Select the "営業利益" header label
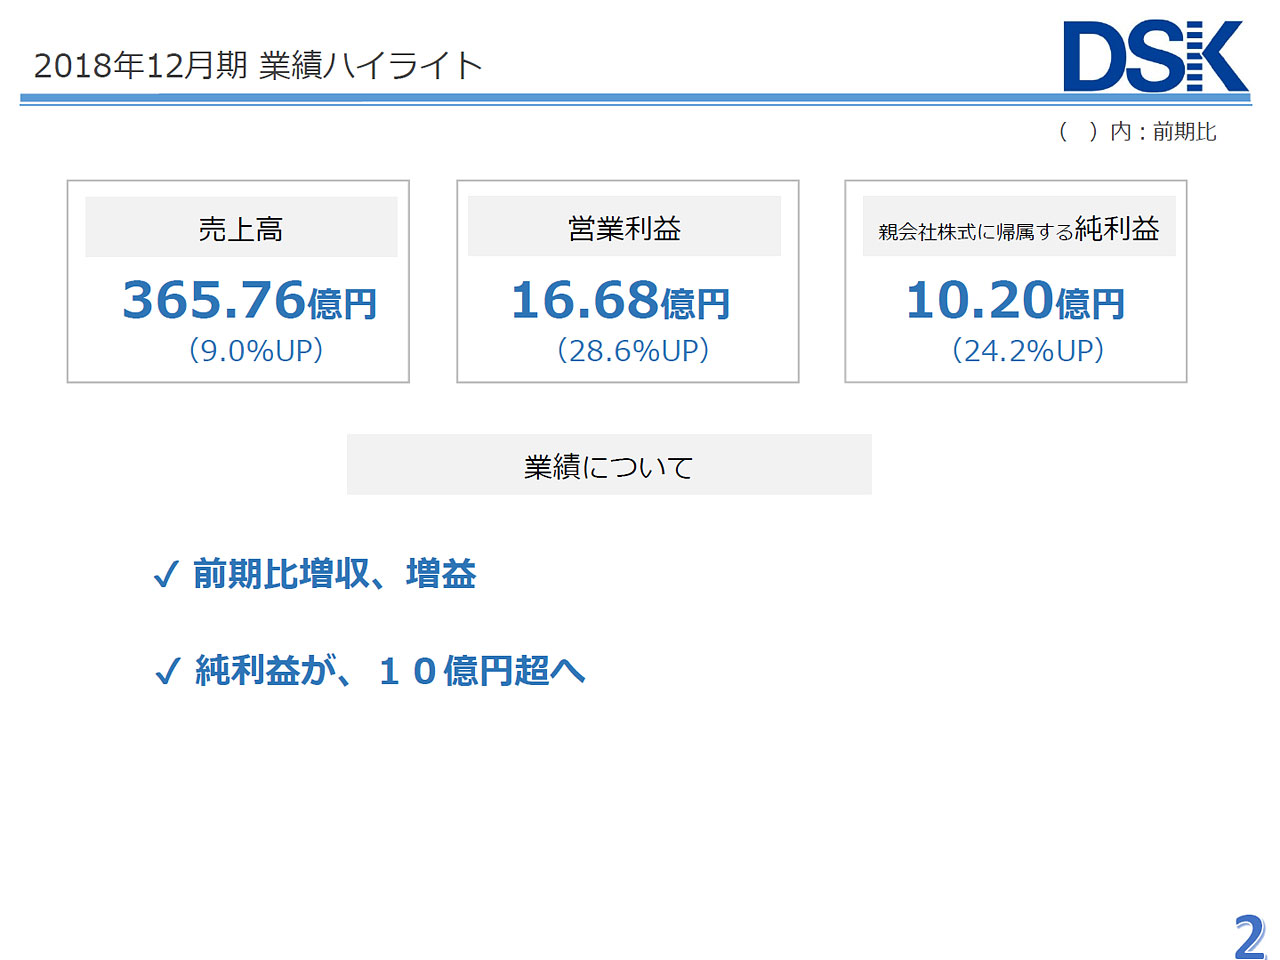 click(624, 228)
